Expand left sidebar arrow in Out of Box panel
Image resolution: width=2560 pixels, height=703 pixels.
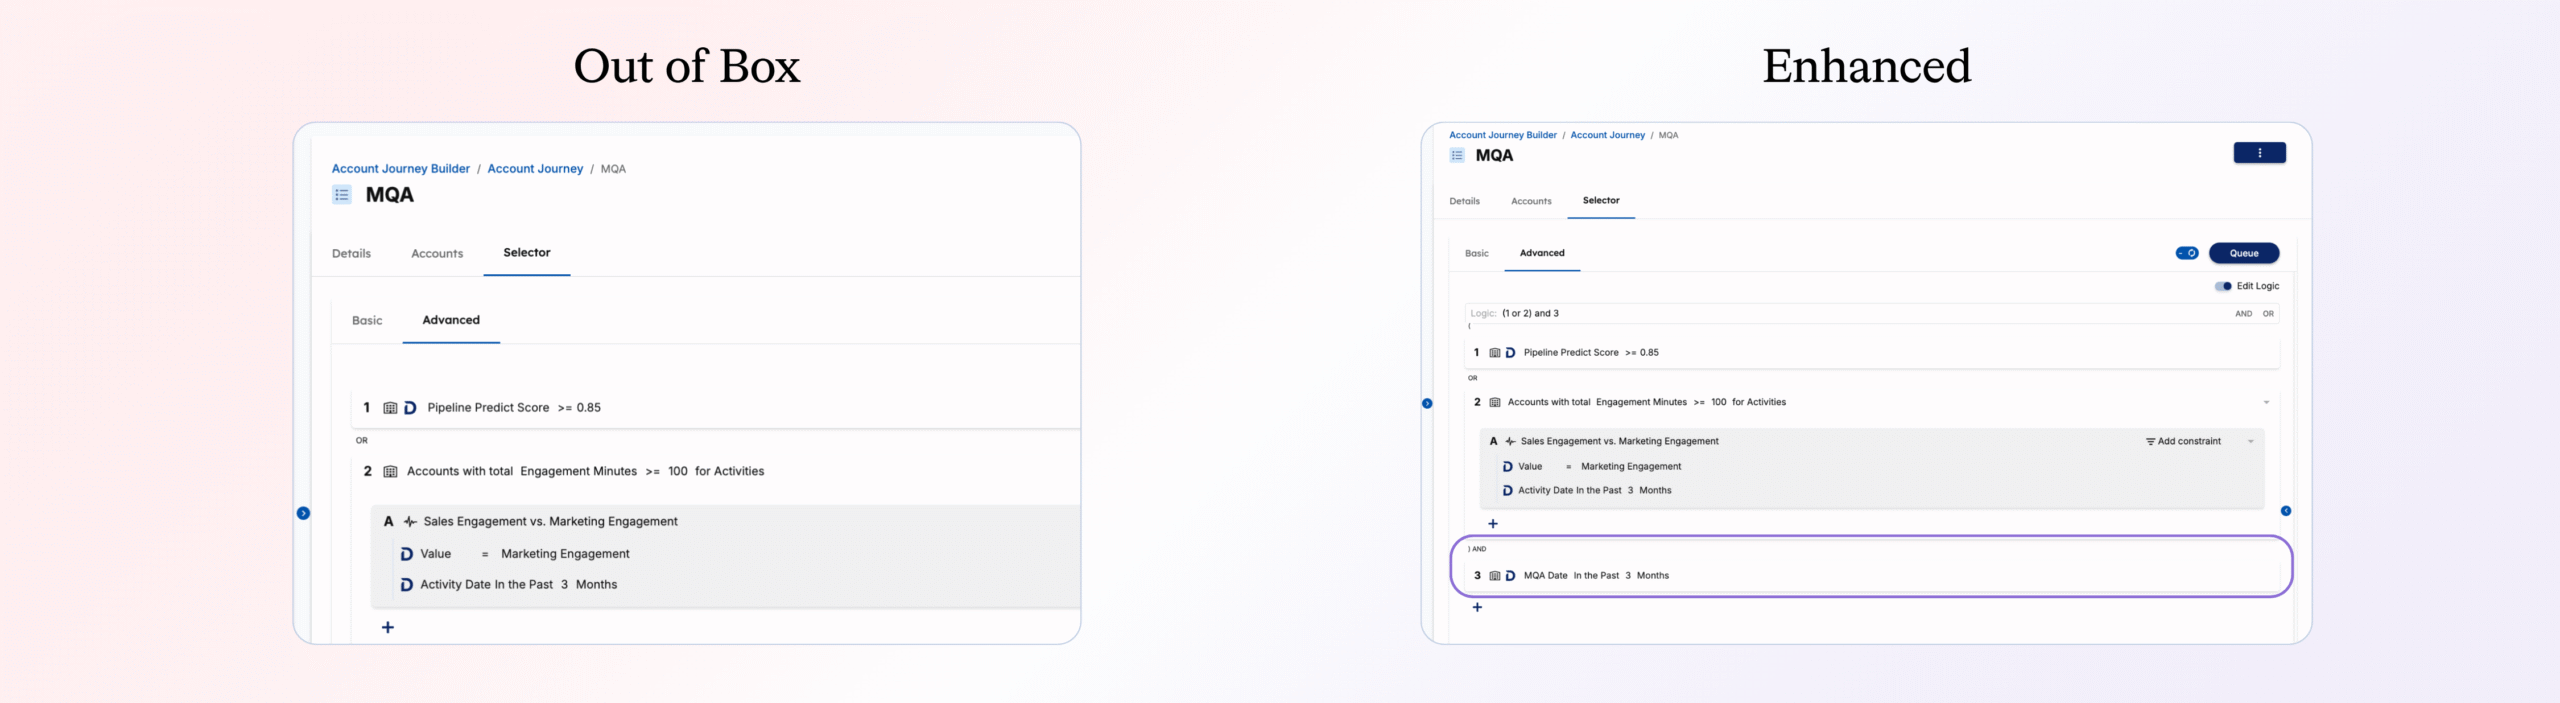click(x=303, y=513)
